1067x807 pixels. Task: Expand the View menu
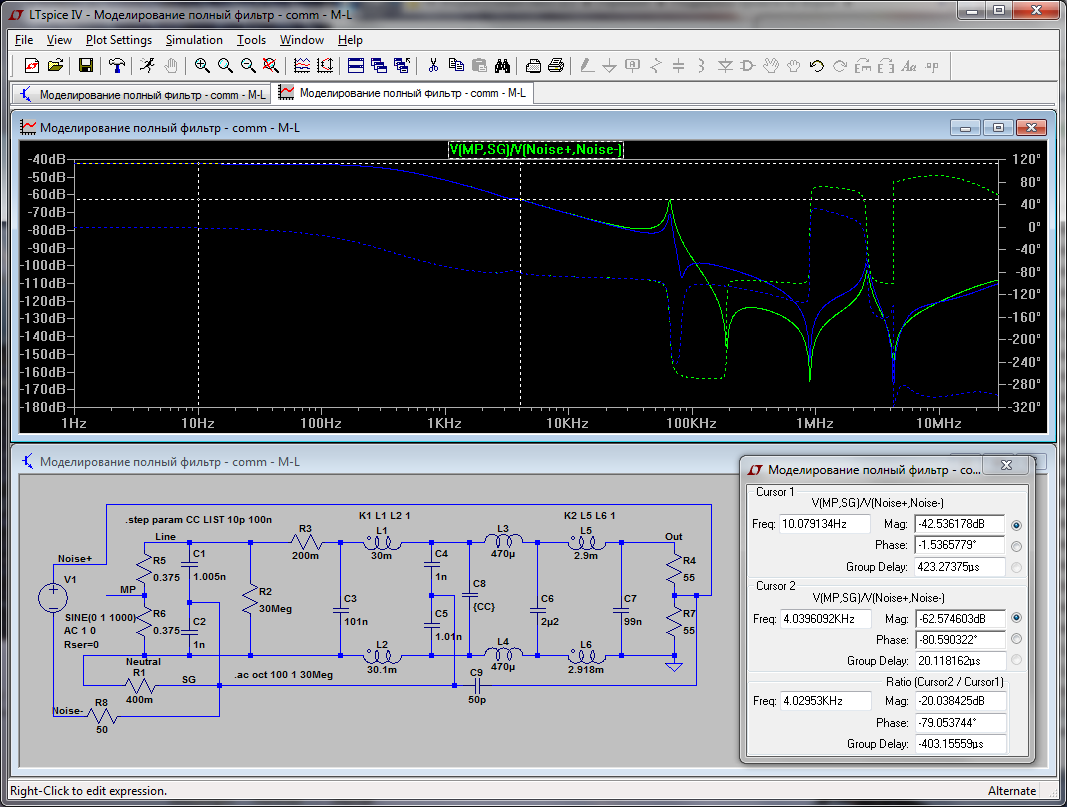point(59,40)
